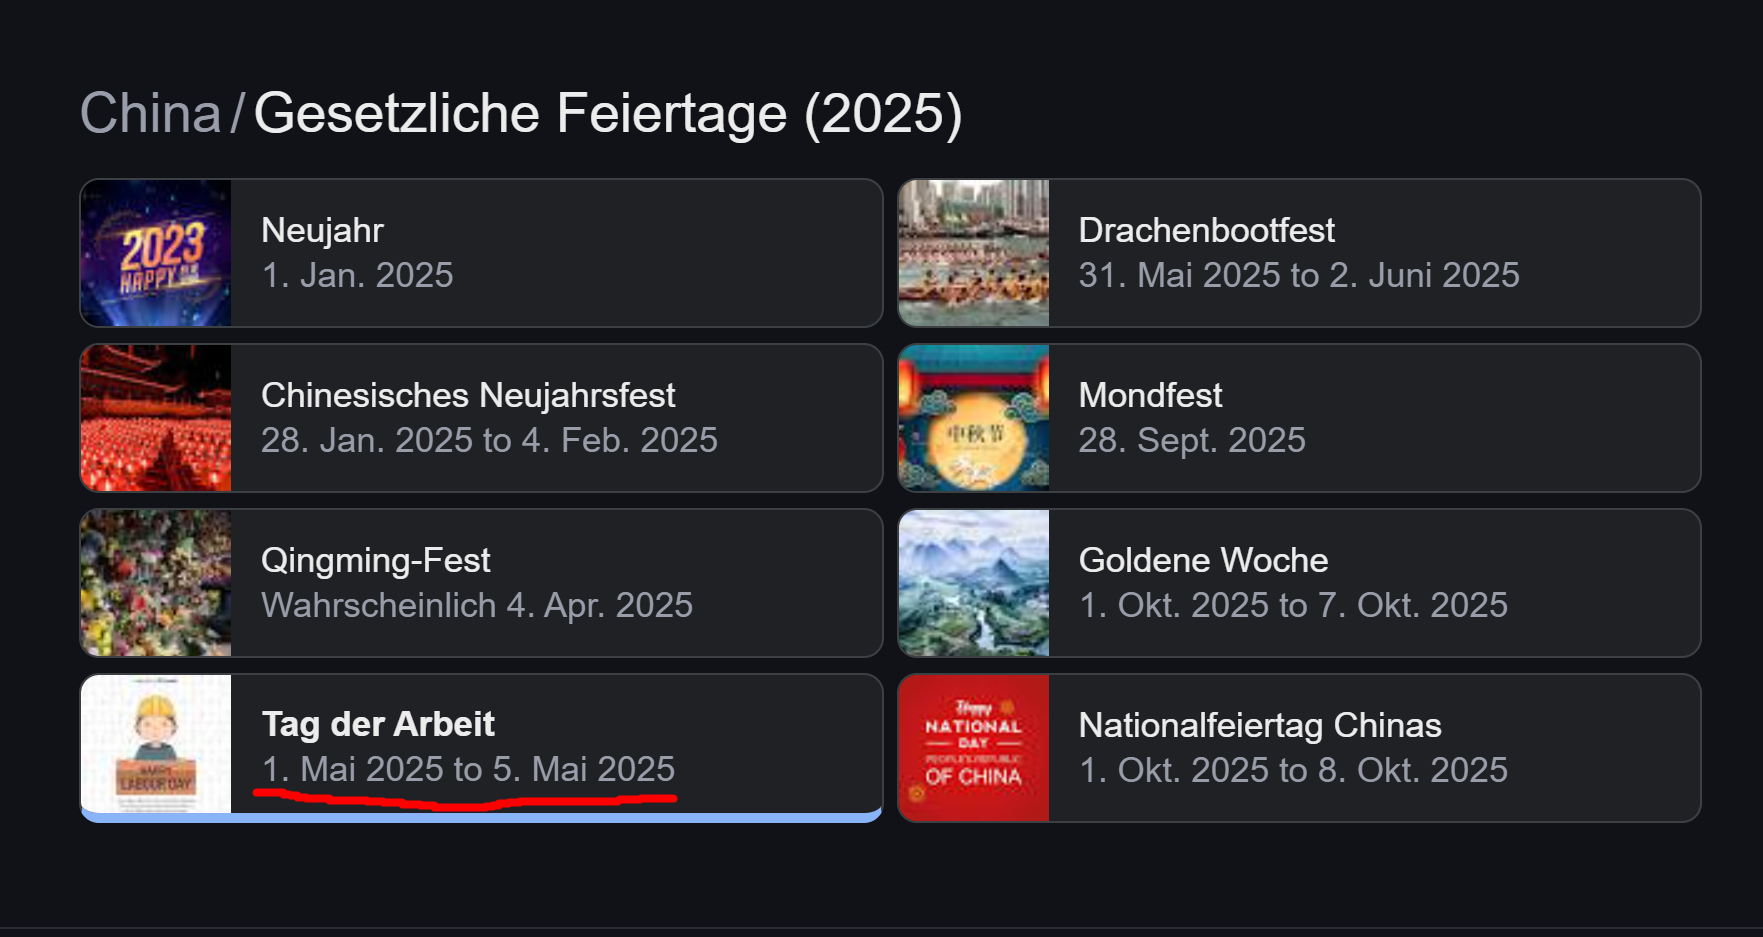
Task: Open the Chinese New Year red lantern thumbnail
Action: pos(156,418)
